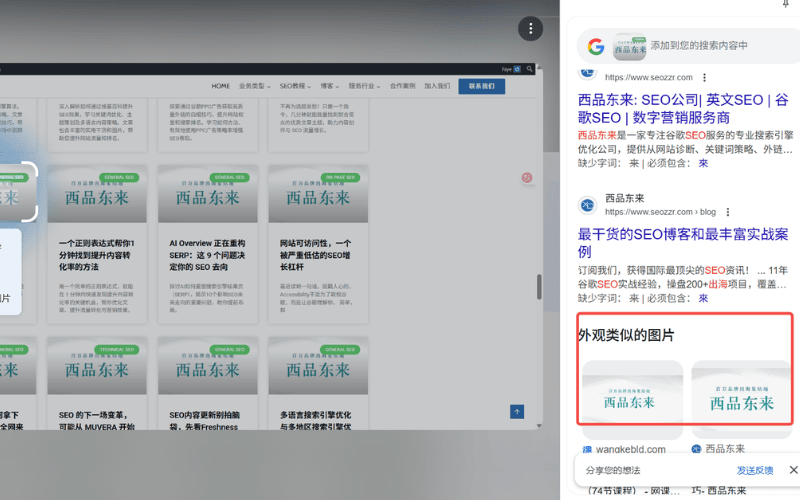This screenshot has width=800, height=500.
Task: Click the scrollbar down arrow of the webpage
Action: point(539,426)
